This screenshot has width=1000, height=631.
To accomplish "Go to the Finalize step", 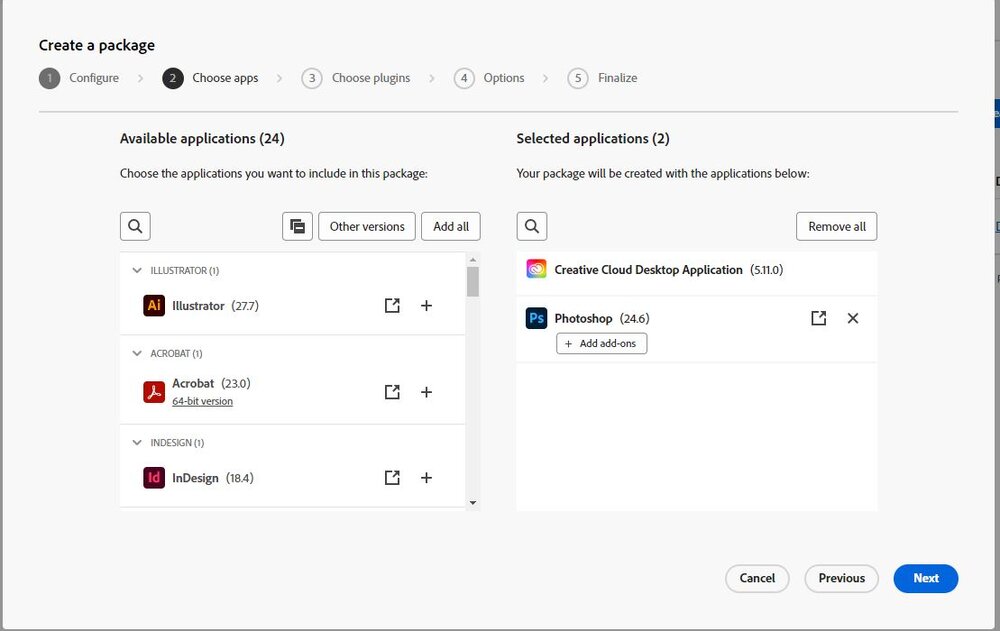I will pyautogui.click(x=603, y=78).
